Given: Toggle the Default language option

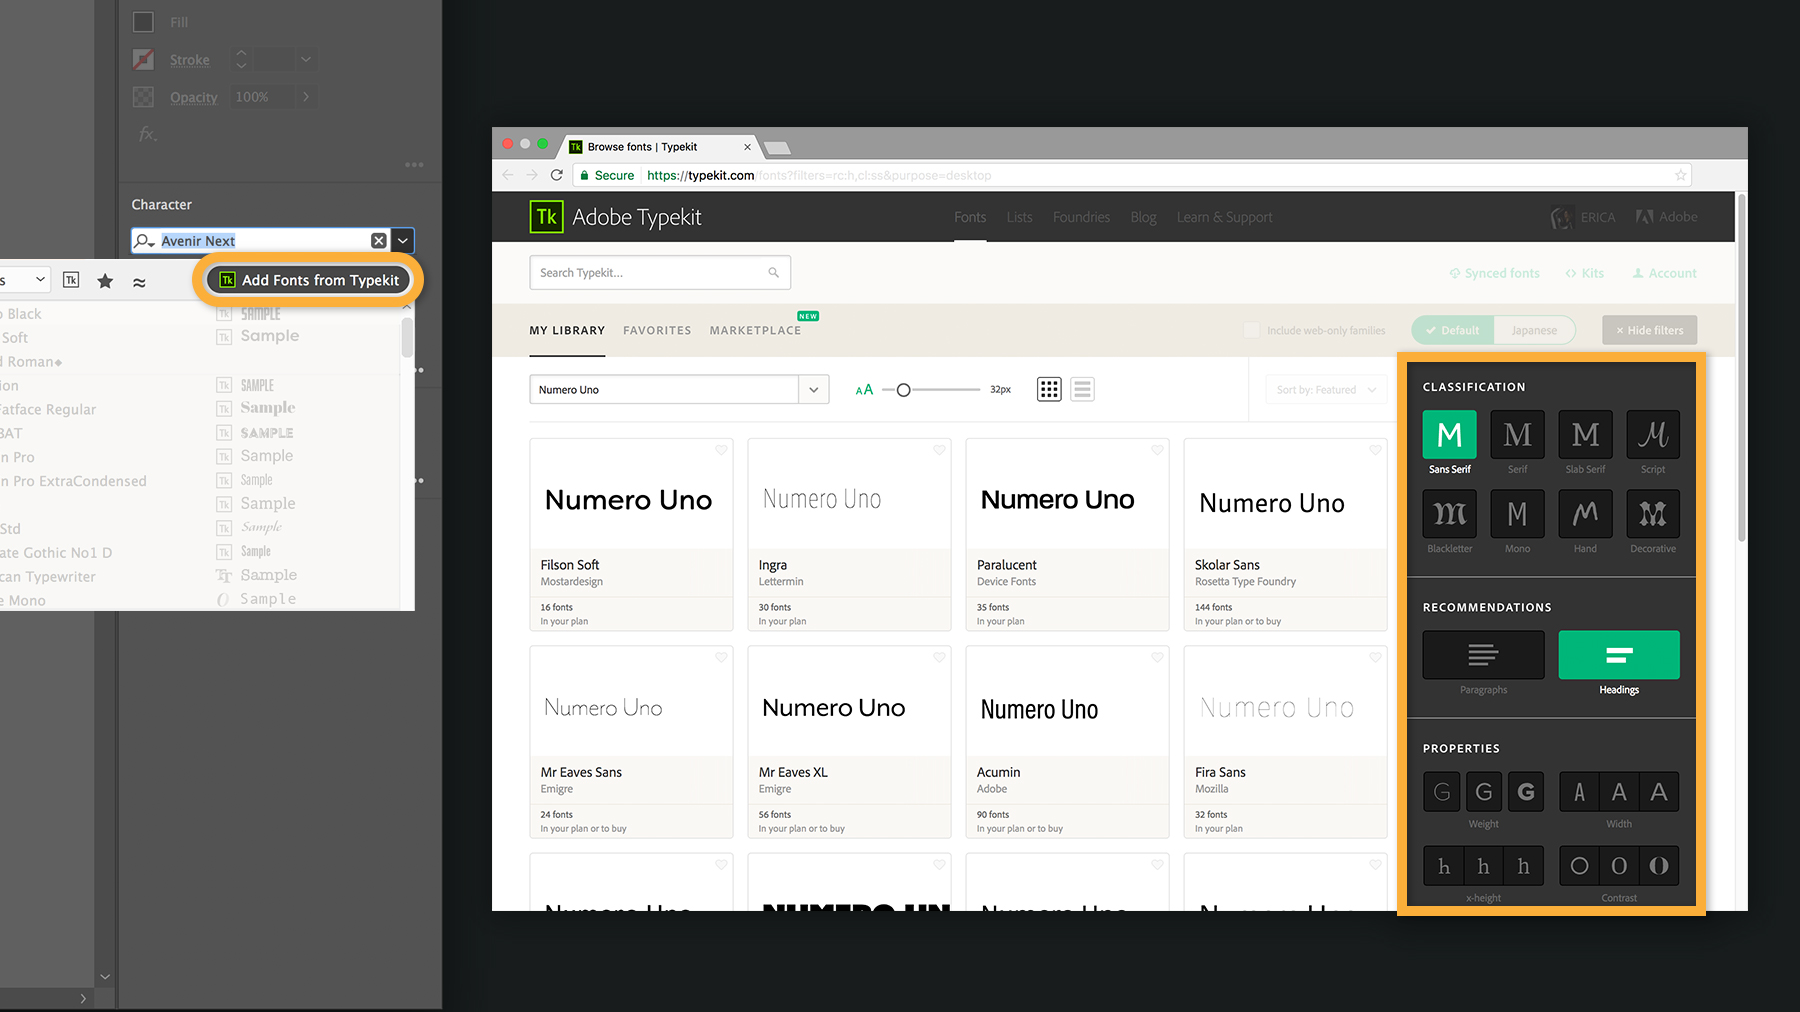Looking at the screenshot, I should pyautogui.click(x=1453, y=330).
